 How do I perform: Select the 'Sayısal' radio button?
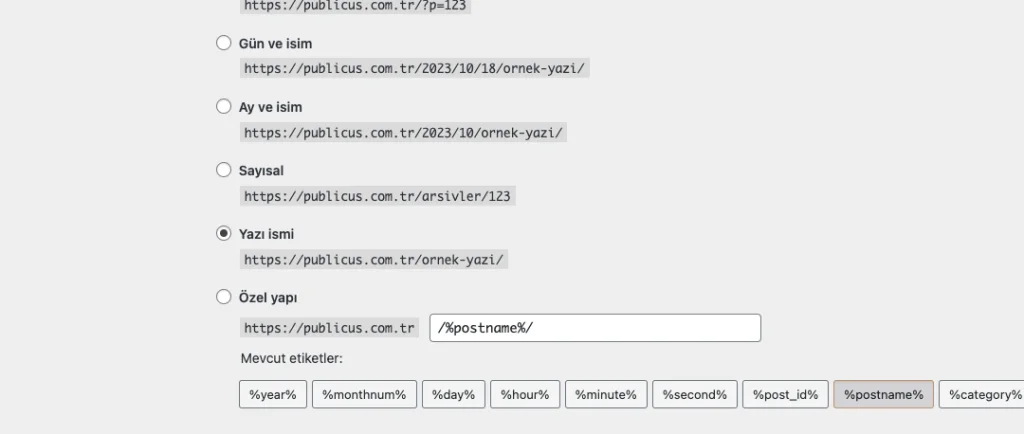[223, 170]
